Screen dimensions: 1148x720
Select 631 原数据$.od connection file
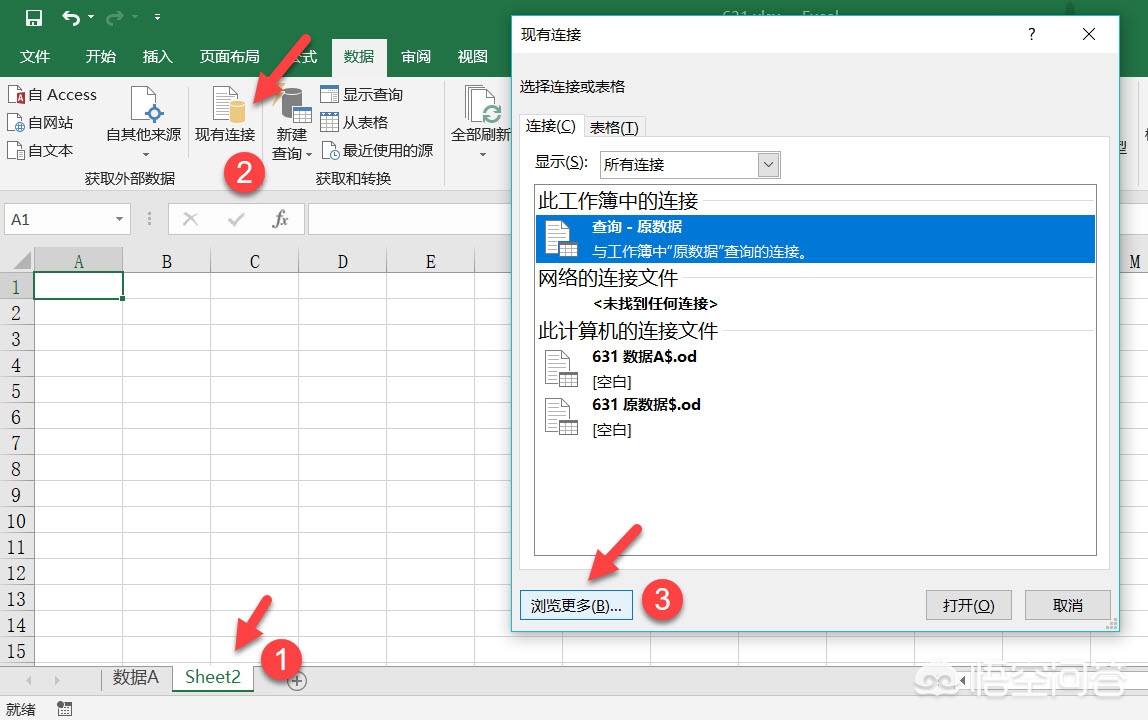(816, 417)
